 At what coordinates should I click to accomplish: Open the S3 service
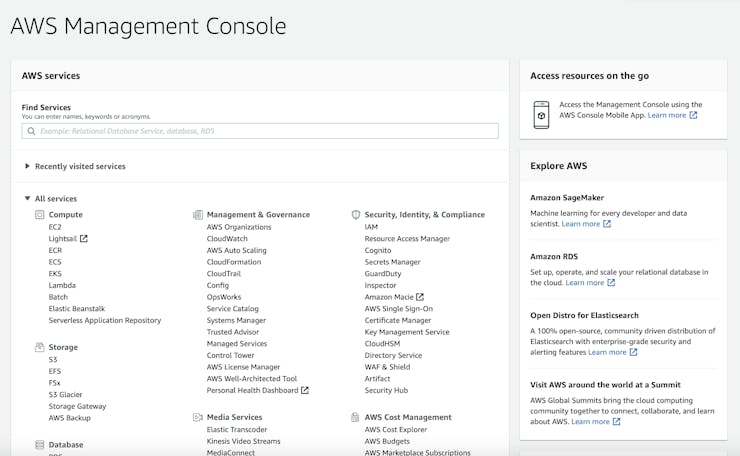tap(52, 360)
